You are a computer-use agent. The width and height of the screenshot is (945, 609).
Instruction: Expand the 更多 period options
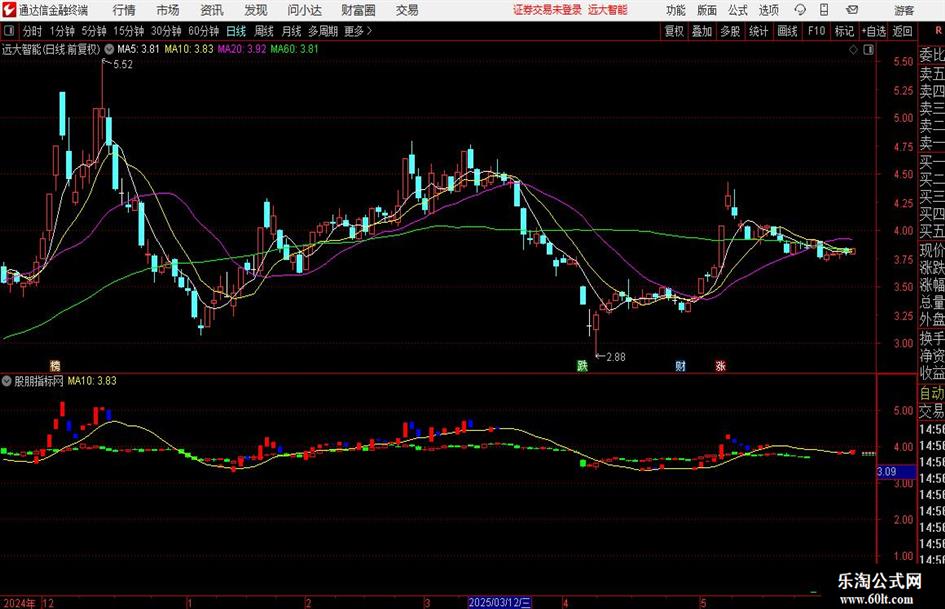tap(358, 31)
